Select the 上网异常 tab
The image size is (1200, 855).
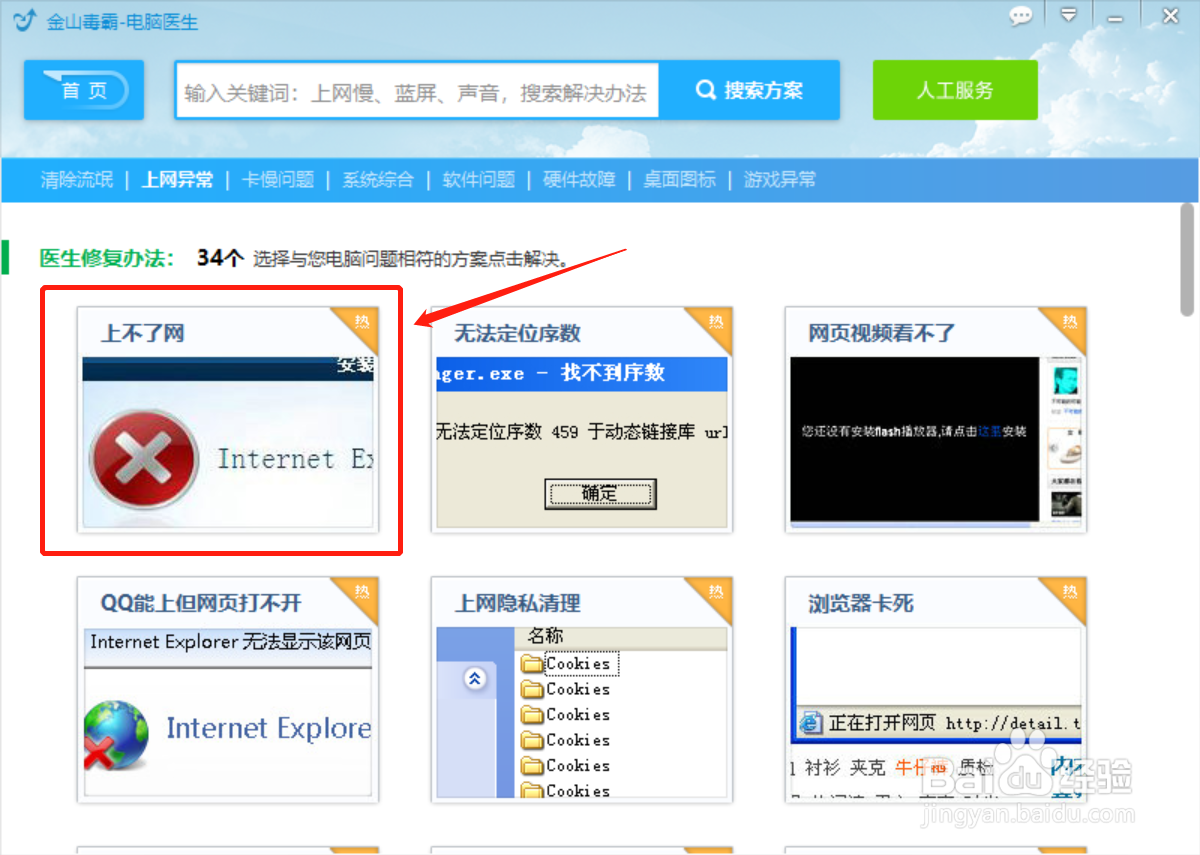tap(177, 180)
